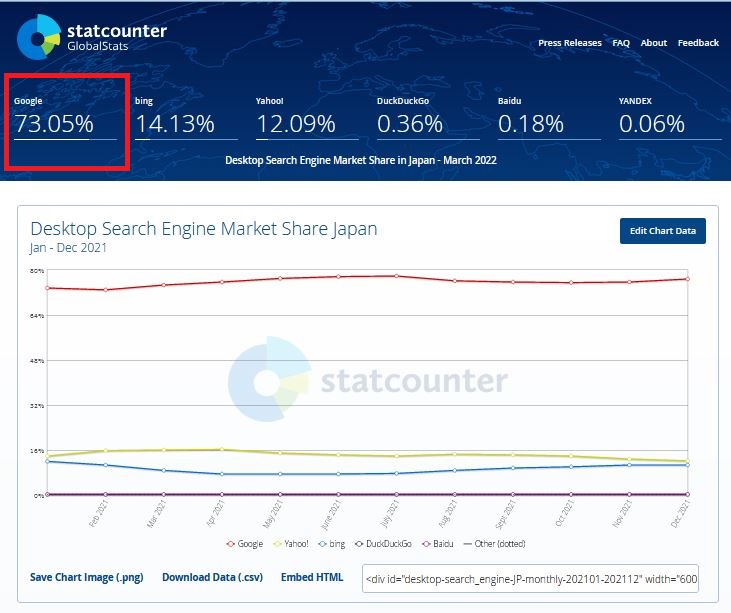Click the bing data point for Aug 2021

(x=455, y=470)
